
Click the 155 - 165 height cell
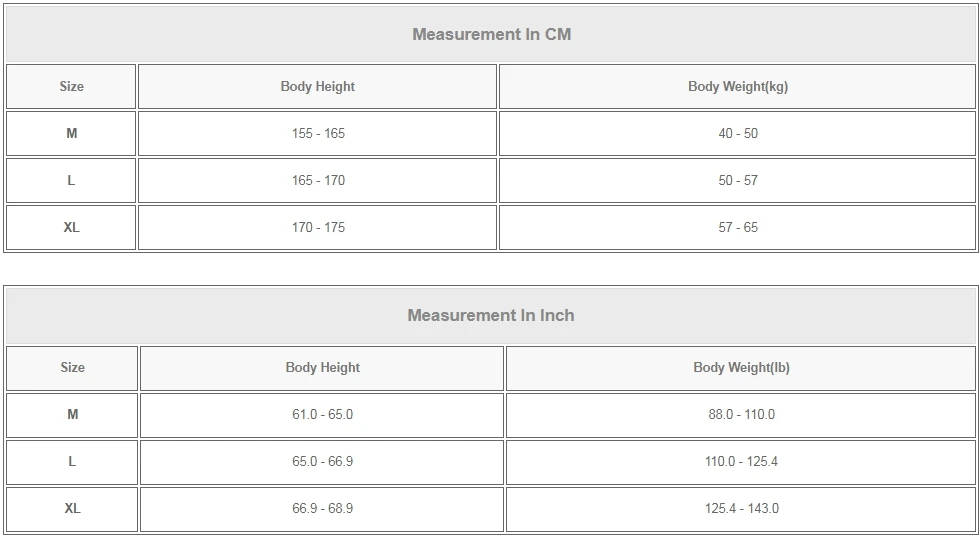pyautogui.click(x=318, y=133)
